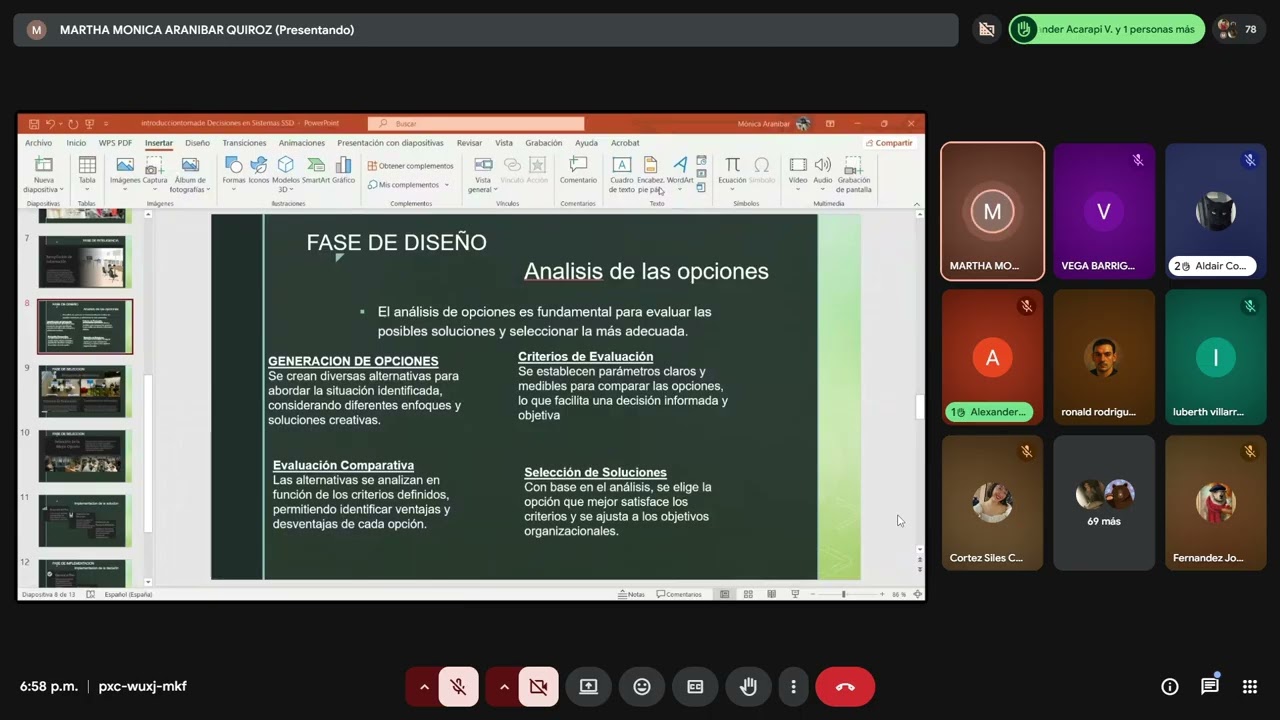Show Meet meeting details info
The width and height of the screenshot is (1280, 720).
(x=1170, y=686)
